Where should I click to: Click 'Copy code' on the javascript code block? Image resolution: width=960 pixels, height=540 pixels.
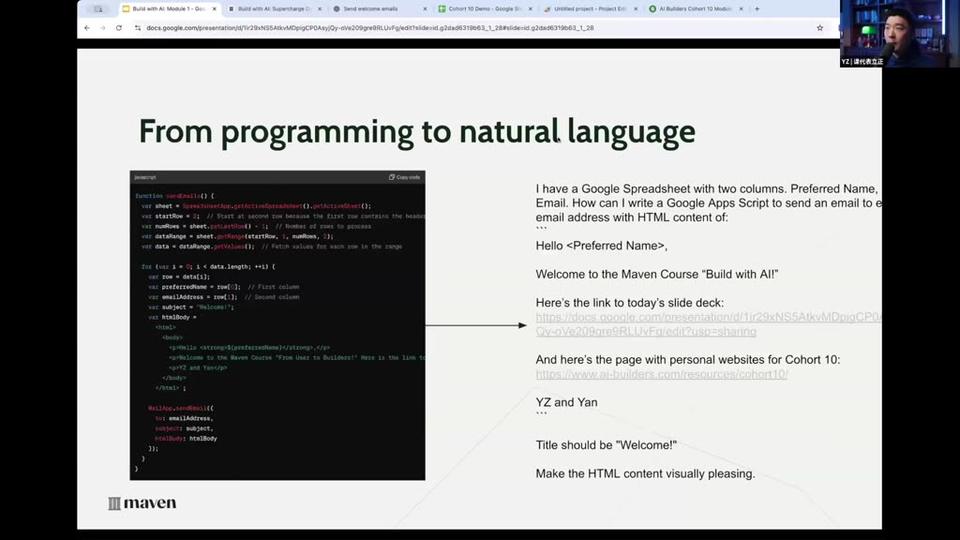pos(405,178)
